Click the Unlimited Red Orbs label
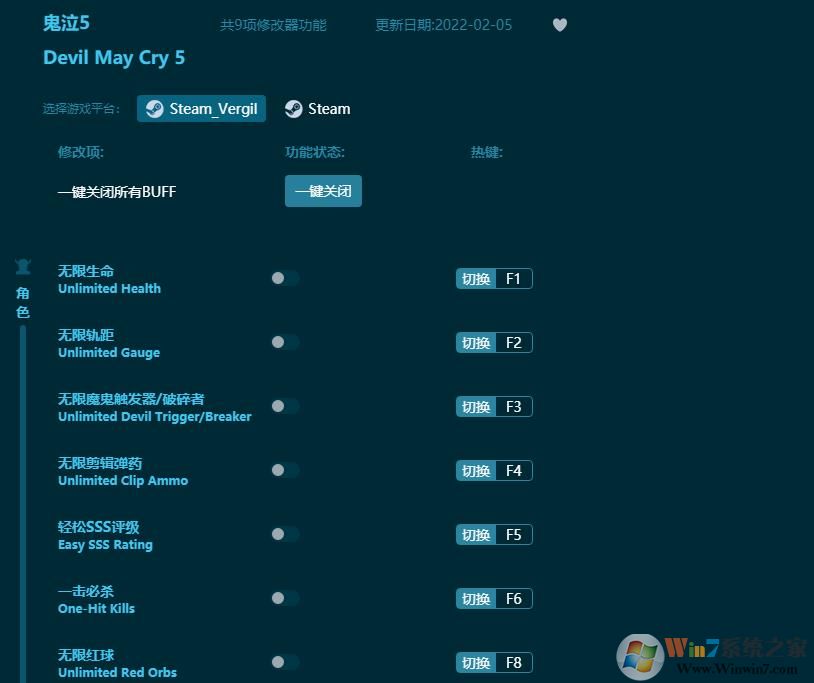The width and height of the screenshot is (814, 683). pyautogui.click(x=117, y=673)
